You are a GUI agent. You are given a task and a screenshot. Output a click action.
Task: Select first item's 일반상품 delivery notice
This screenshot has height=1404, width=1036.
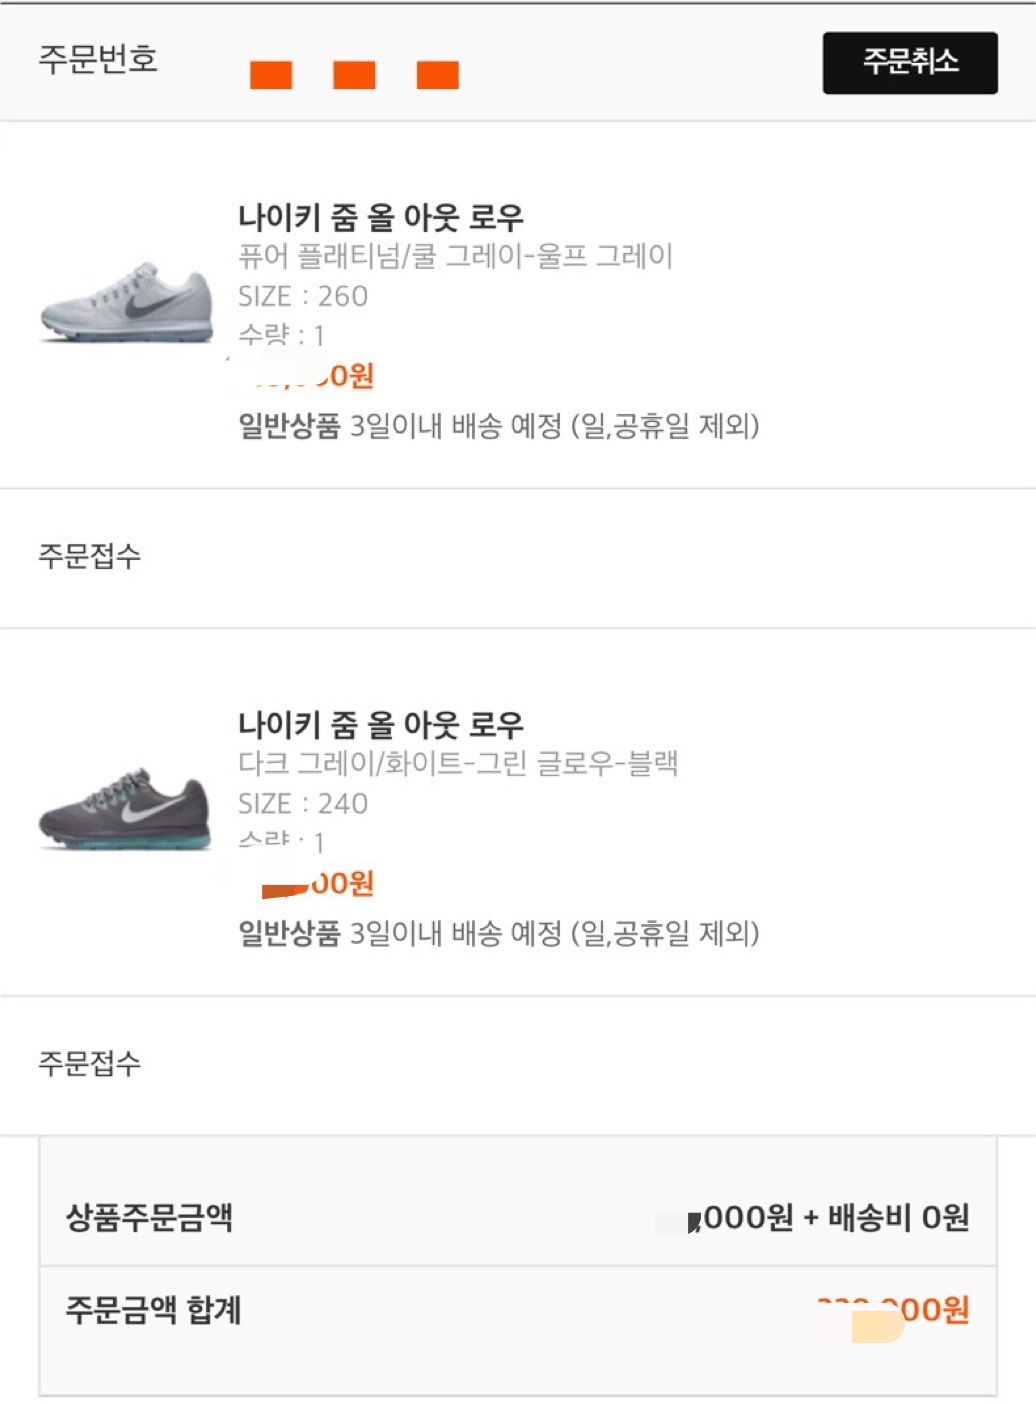point(499,426)
